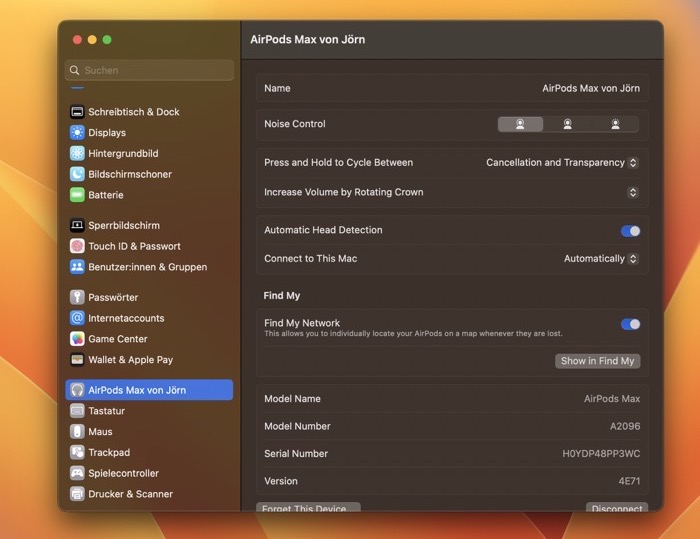Go to Passwörter settings label
Viewport: 700px width, 539px height.
(113, 297)
